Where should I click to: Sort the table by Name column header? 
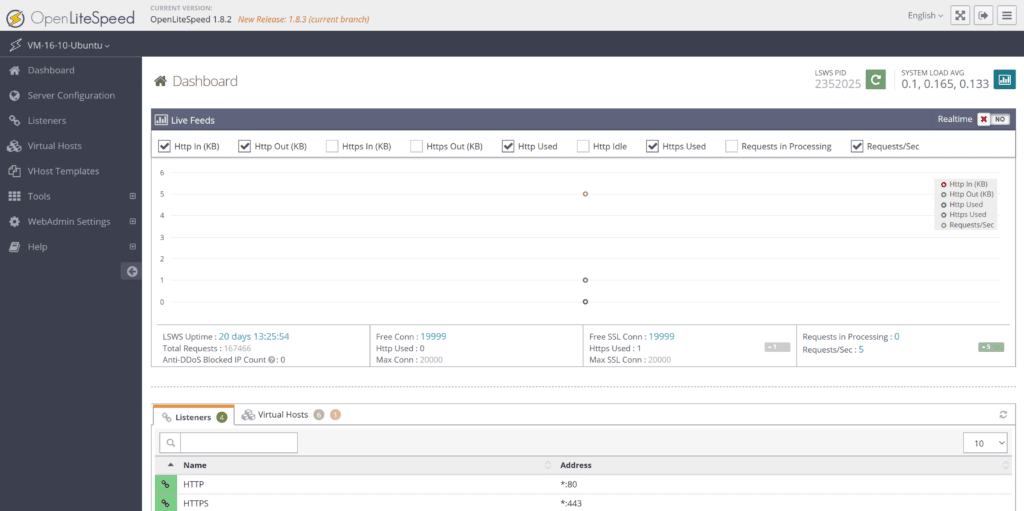(194, 465)
